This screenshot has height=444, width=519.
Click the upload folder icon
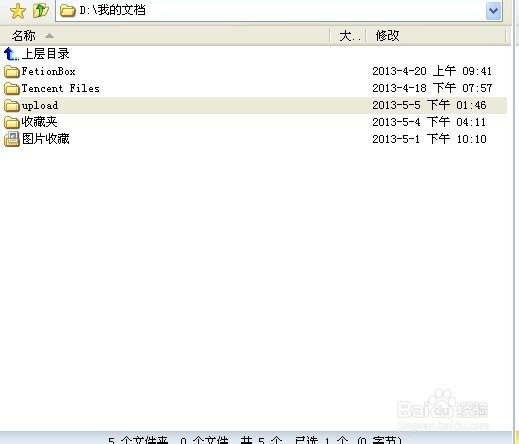[x=12, y=105]
